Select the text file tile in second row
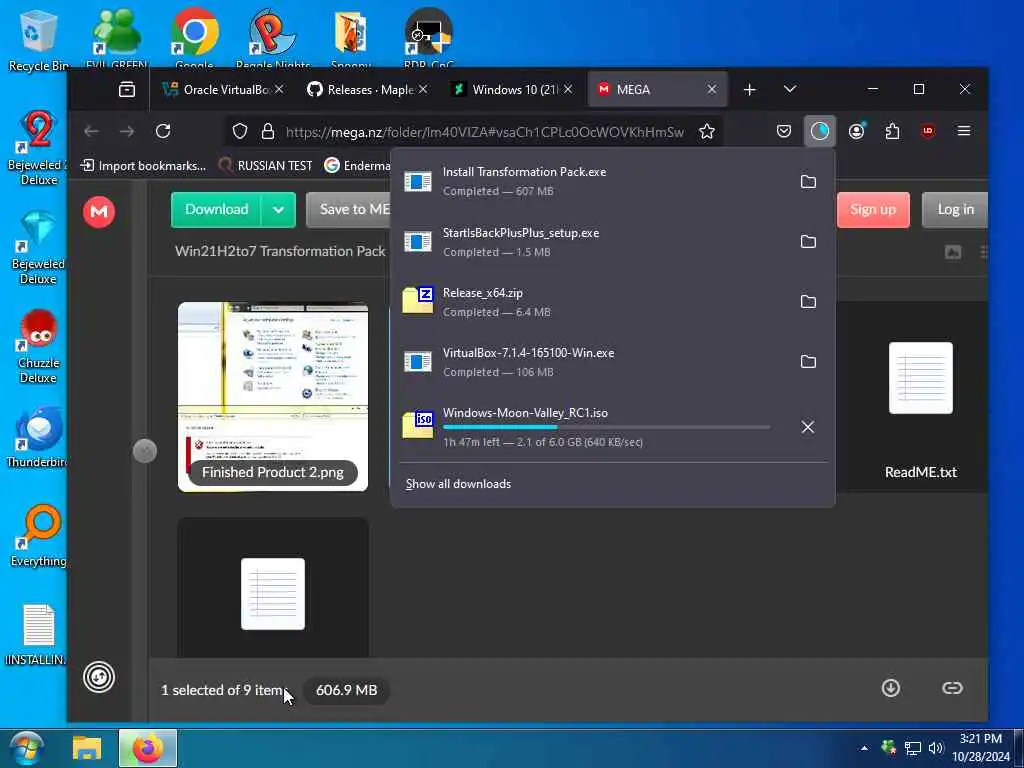 (273, 588)
